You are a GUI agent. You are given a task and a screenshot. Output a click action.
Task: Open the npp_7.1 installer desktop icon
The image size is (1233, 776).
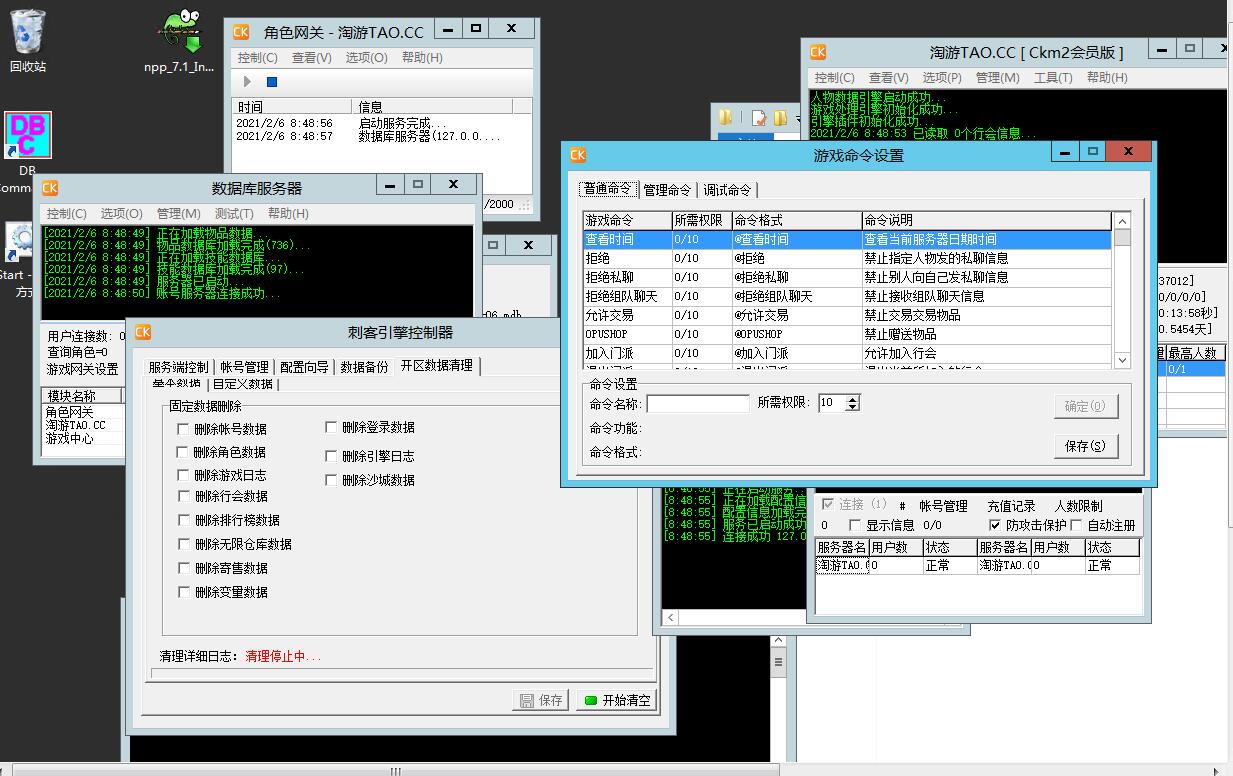pos(179,37)
